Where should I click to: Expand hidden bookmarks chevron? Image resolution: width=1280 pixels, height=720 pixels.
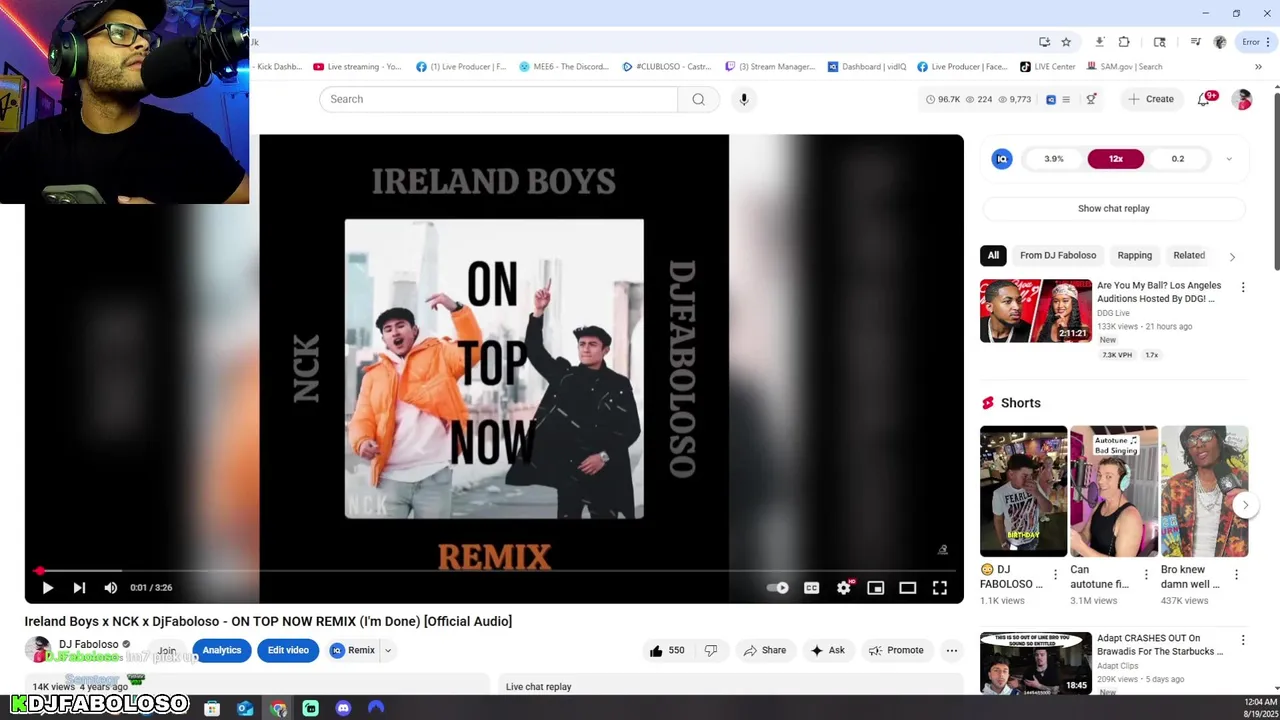[1258, 67]
